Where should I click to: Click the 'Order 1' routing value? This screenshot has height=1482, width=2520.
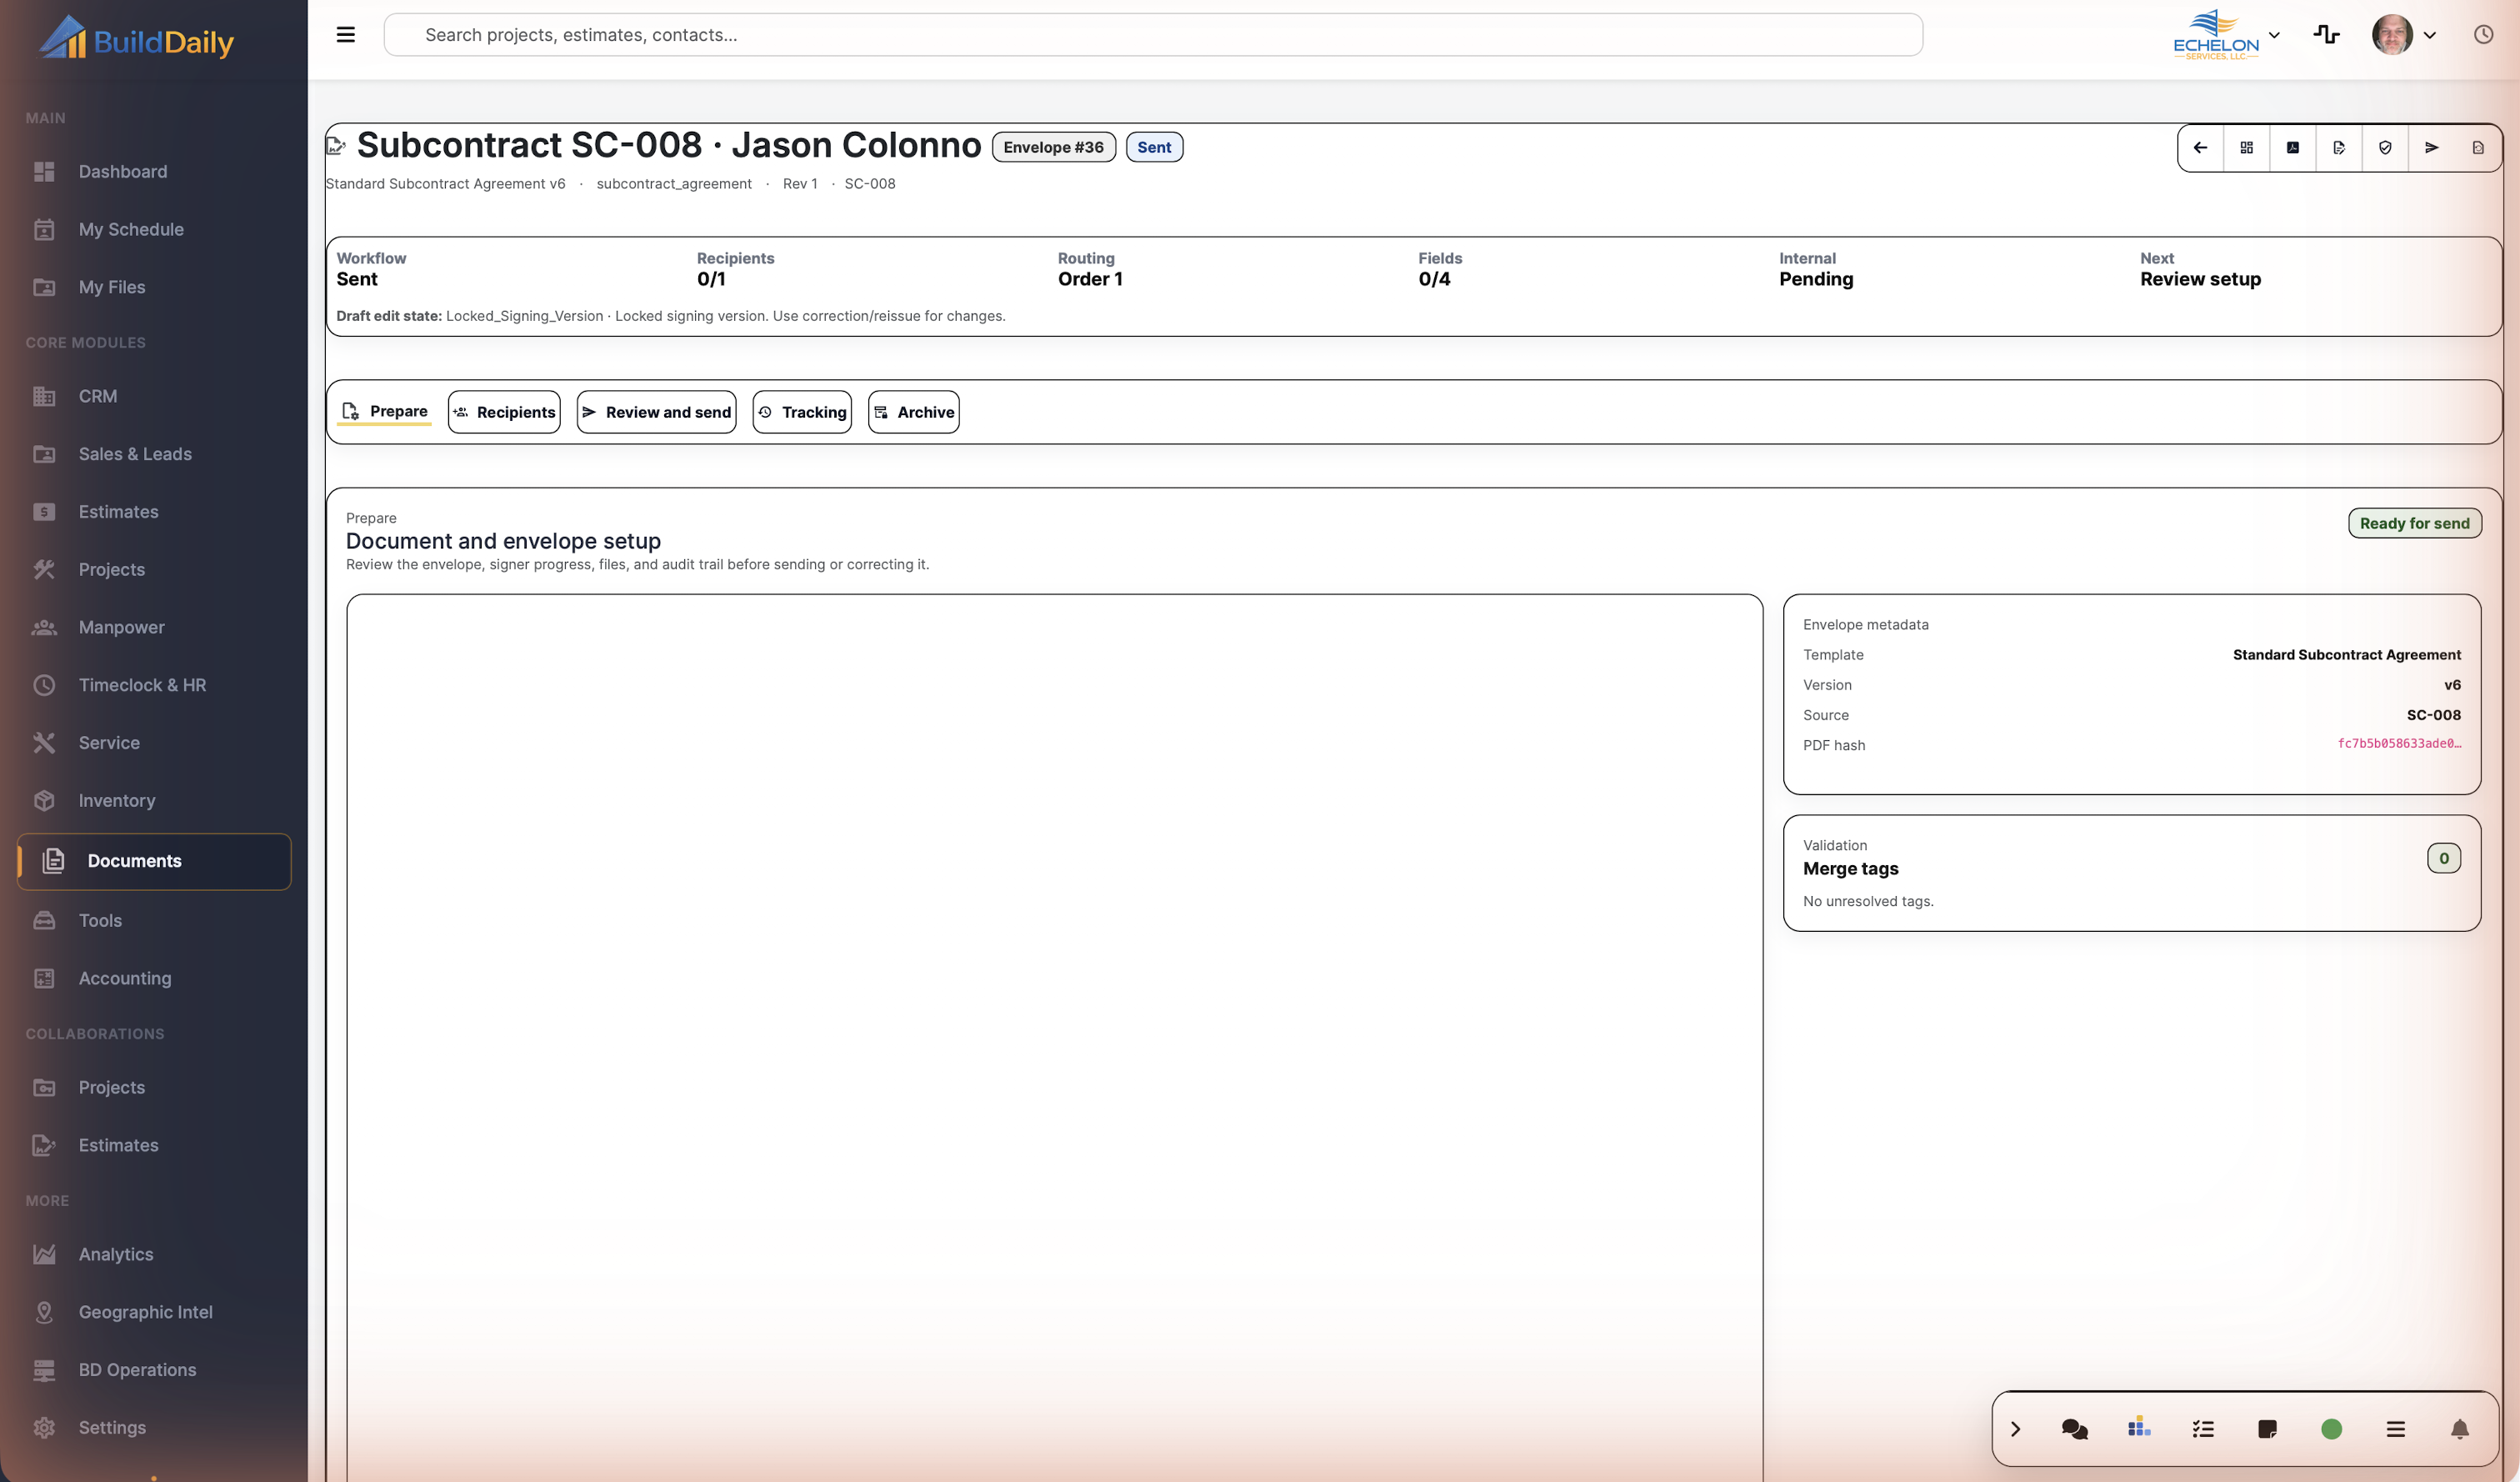[x=1090, y=280]
